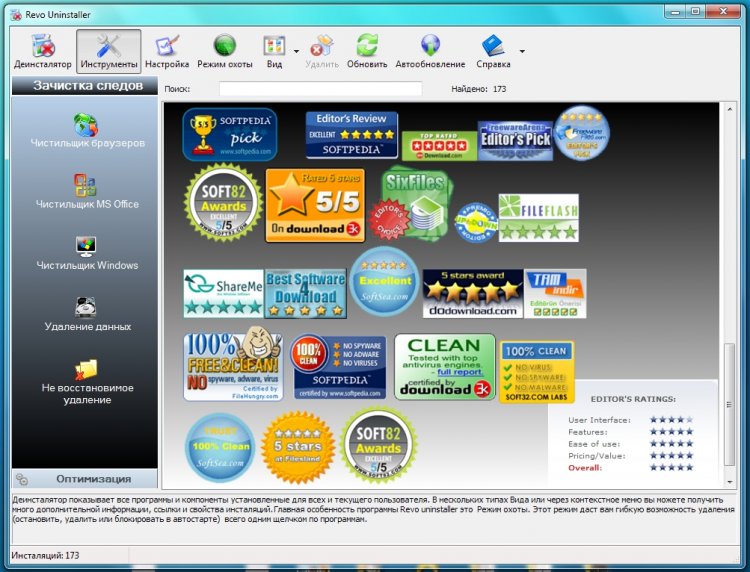The width and height of the screenshot is (750, 572).
Task: Click the 5 stars at Filesland badge
Action: 298,448
